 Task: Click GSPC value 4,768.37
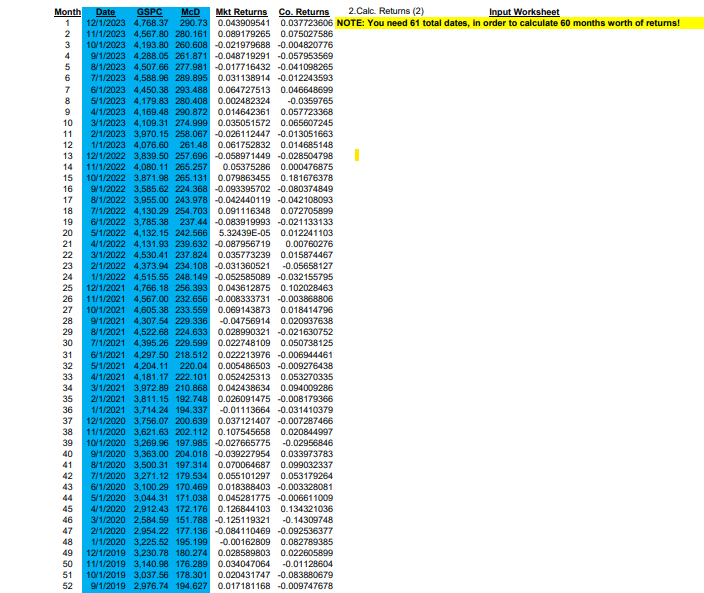(151, 23)
